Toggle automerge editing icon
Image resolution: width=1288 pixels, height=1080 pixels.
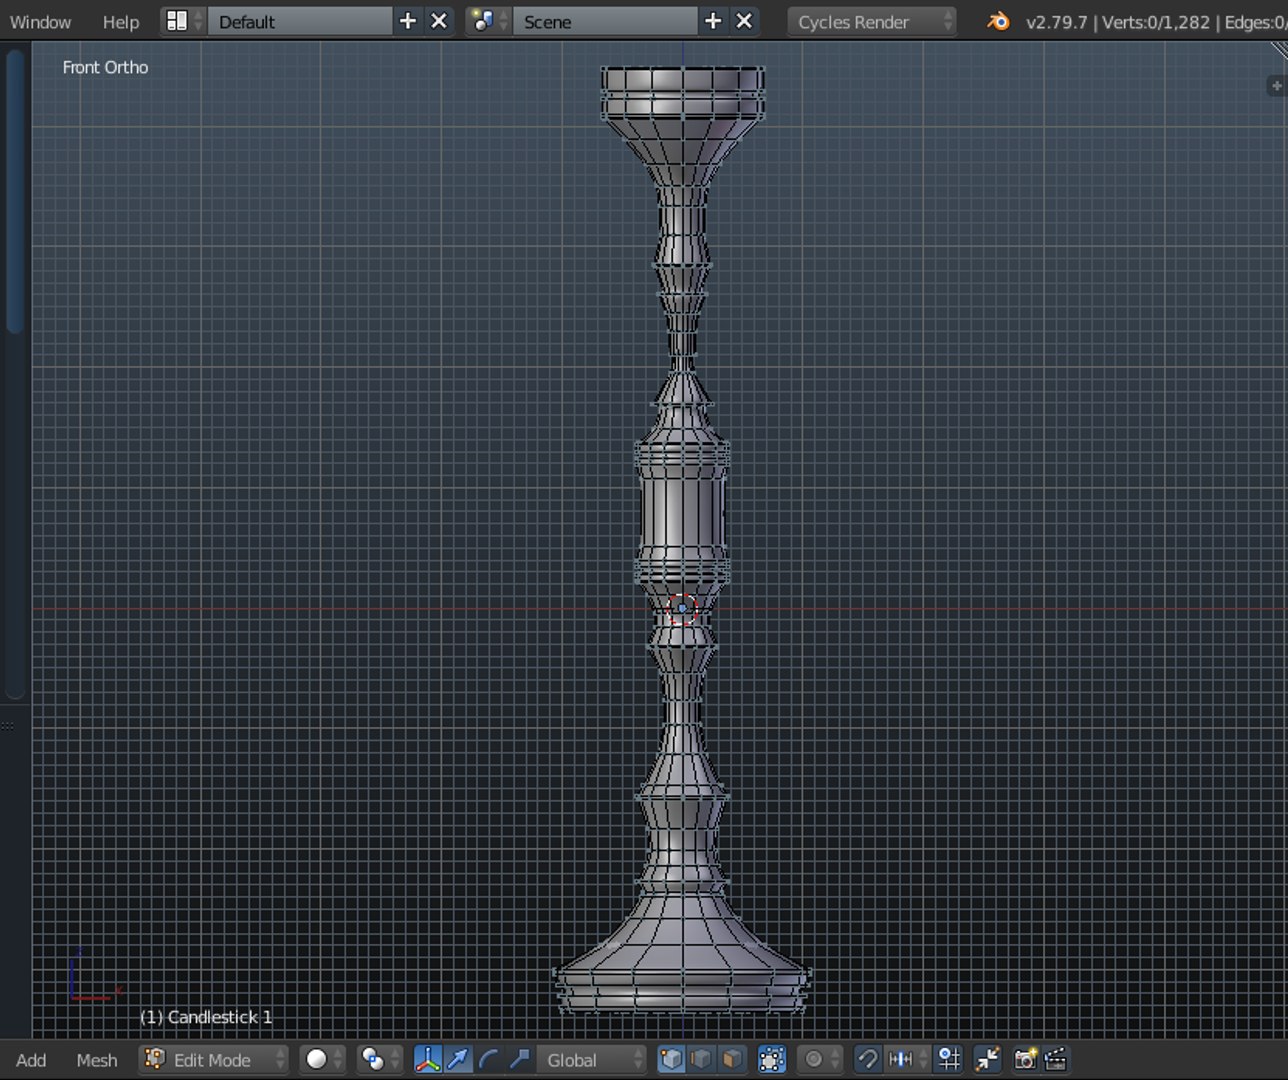pos(988,1059)
